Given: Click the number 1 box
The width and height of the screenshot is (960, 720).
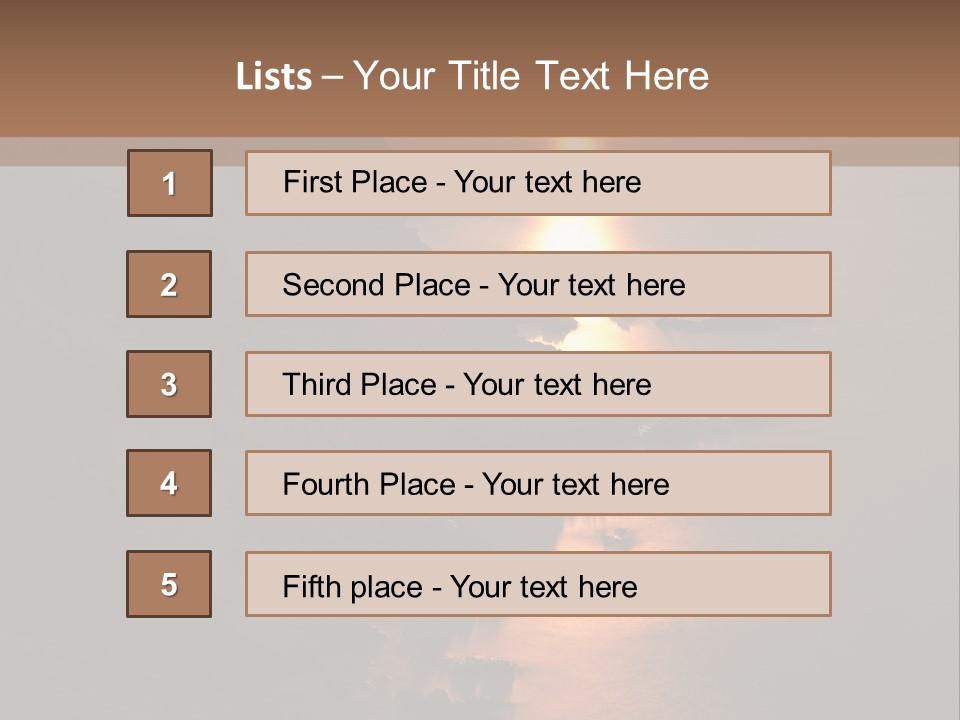Looking at the screenshot, I should pyautogui.click(x=169, y=183).
